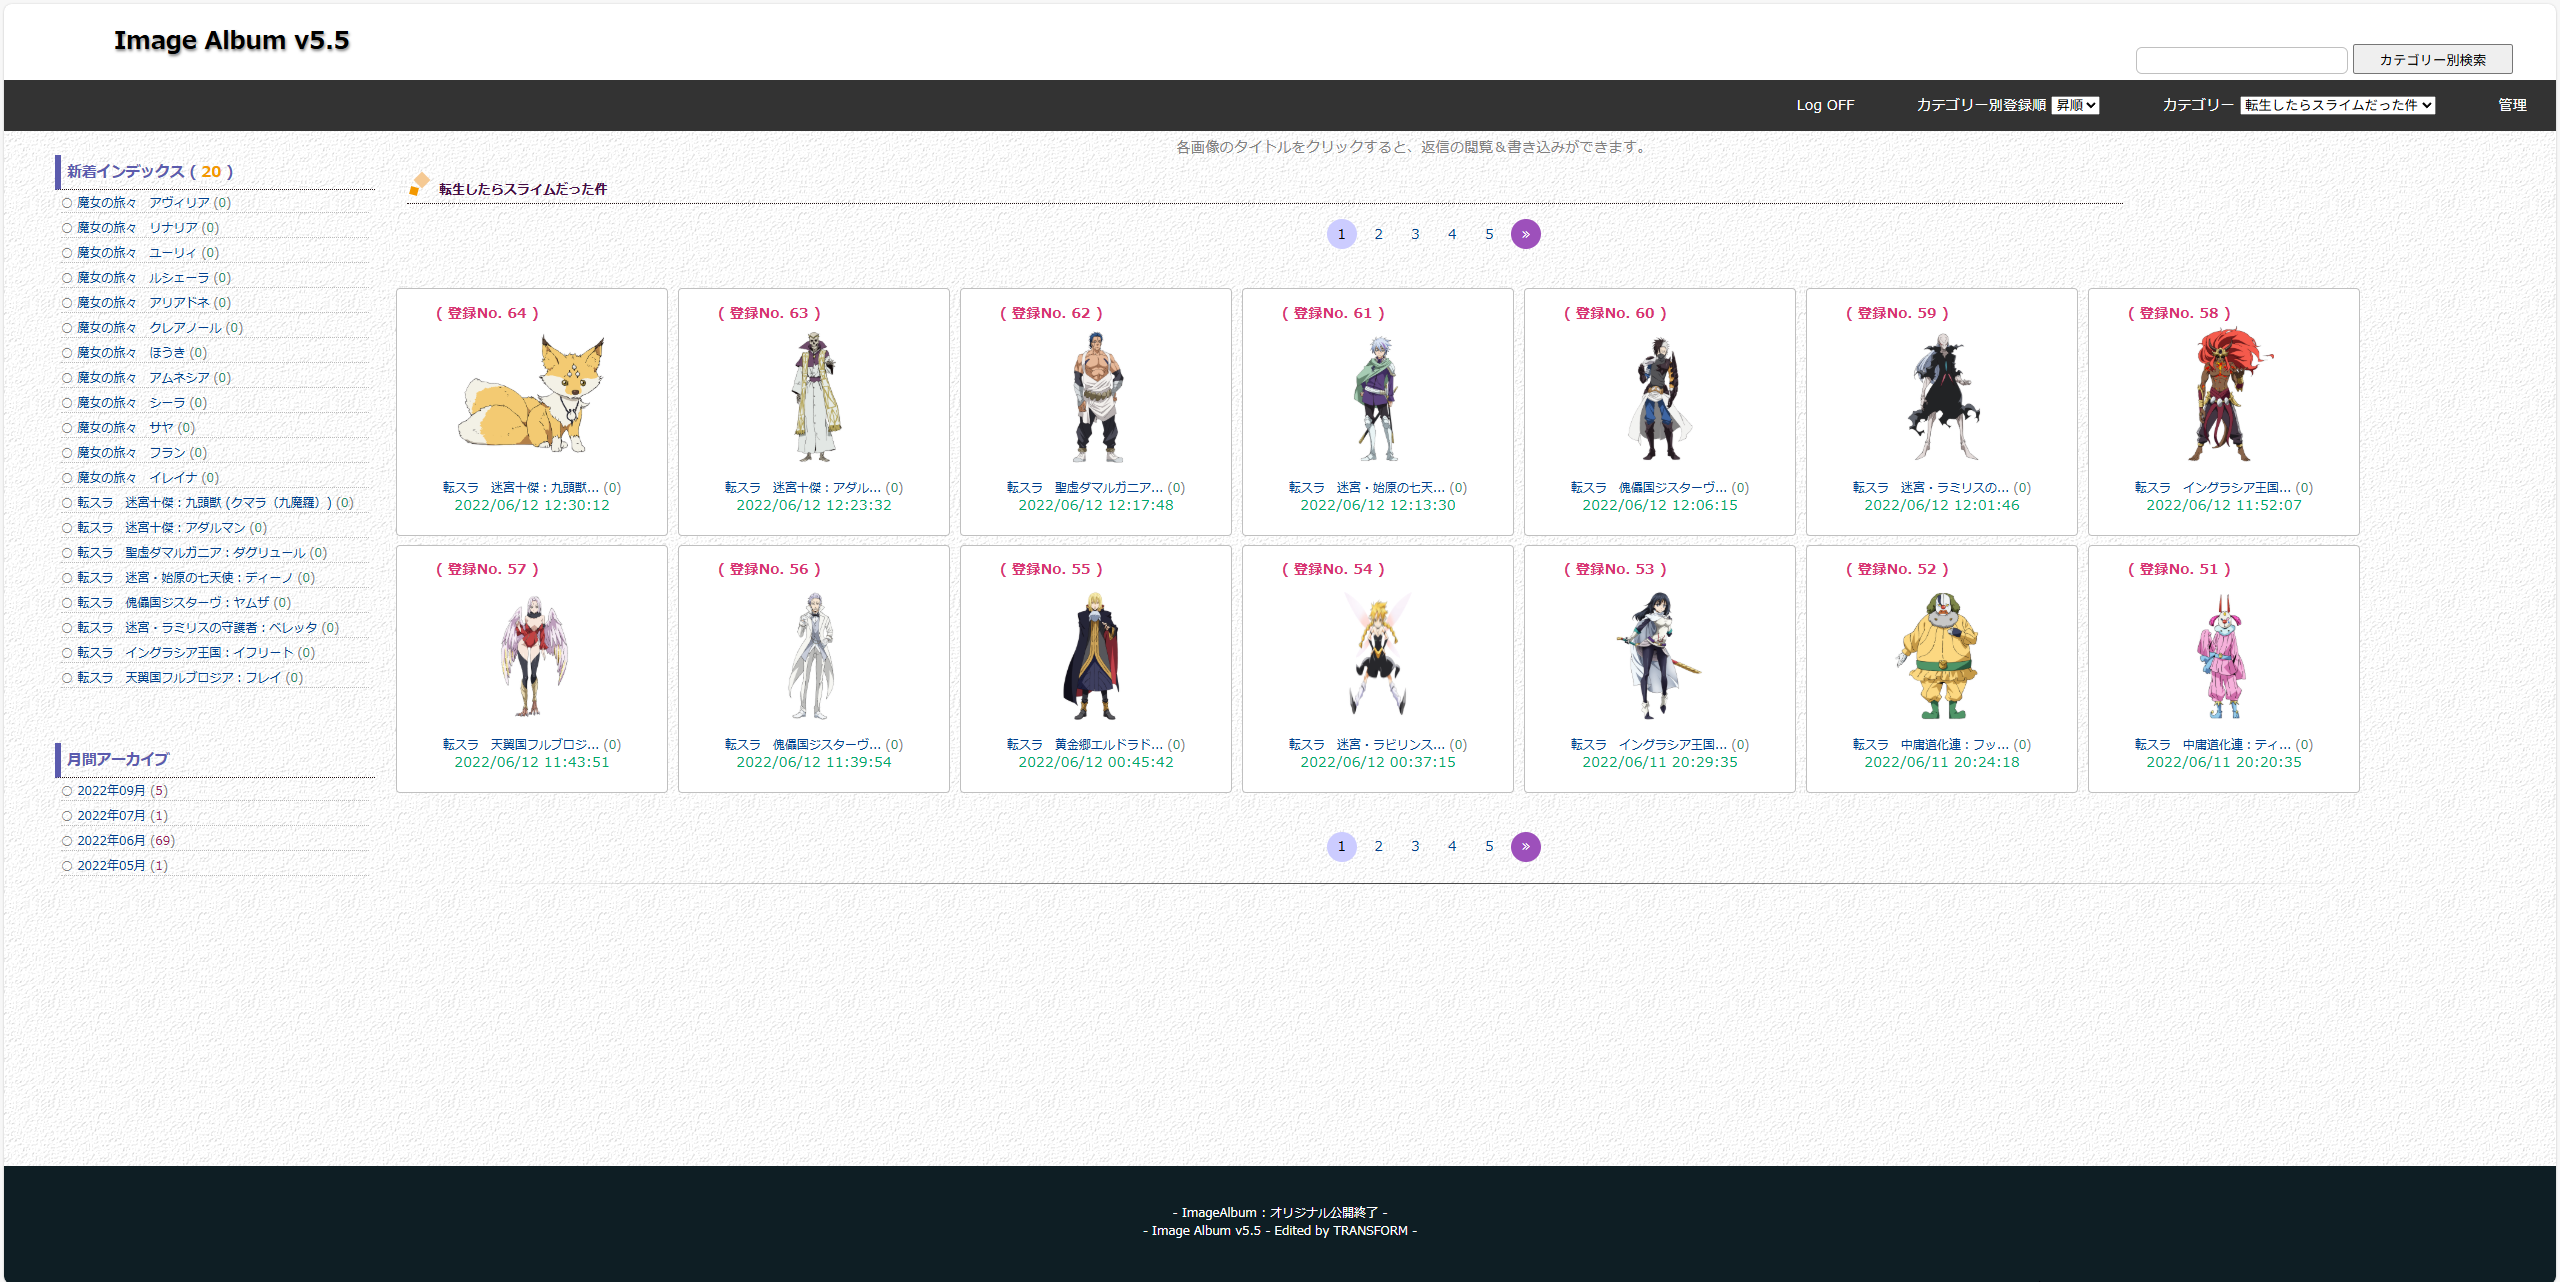Open the 2022年06月 monthly archive link
The height and width of the screenshot is (1282, 2560).
[x=111, y=841]
